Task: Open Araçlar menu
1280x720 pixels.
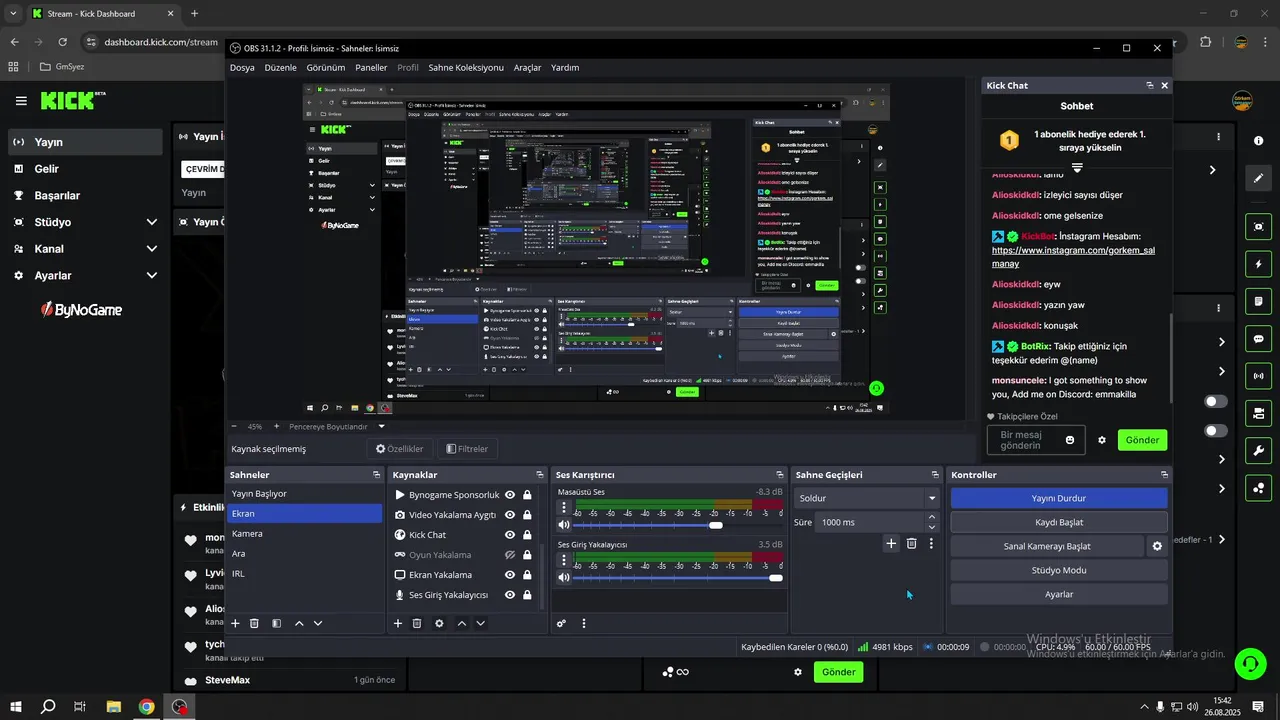Action: coord(527,67)
